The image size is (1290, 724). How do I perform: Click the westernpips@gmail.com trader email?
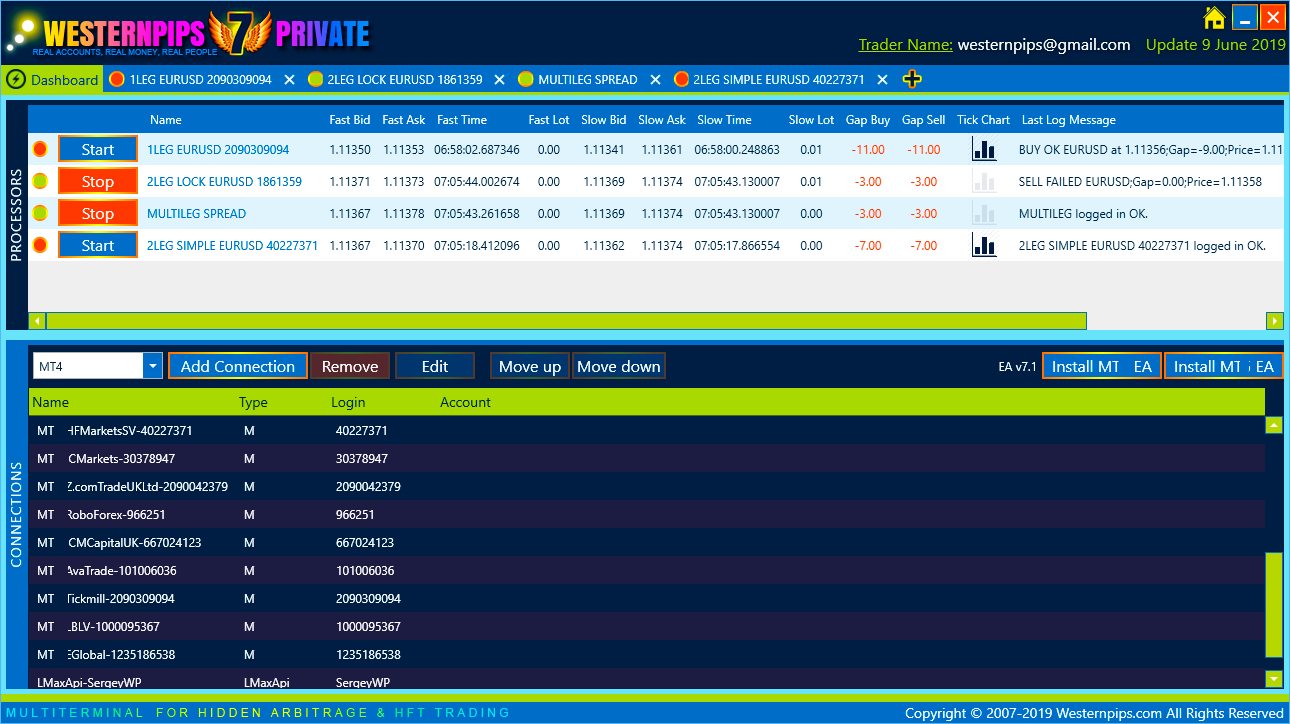click(x=1044, y=45)
